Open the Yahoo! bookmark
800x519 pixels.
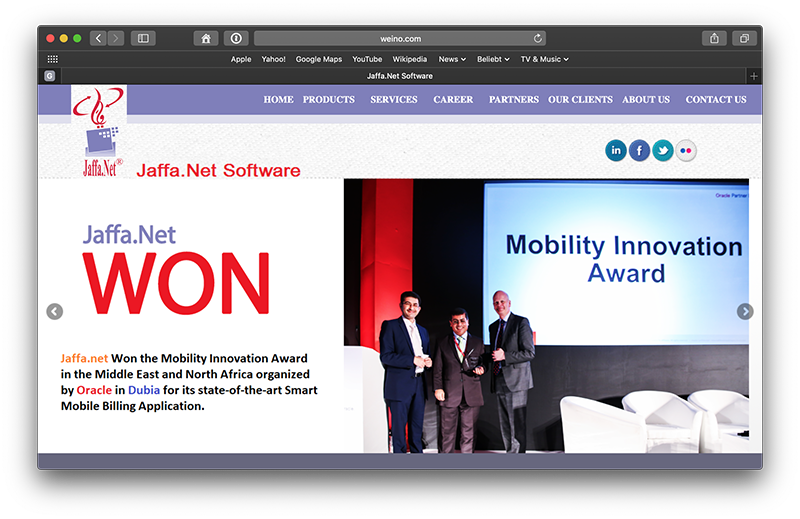tap(273, 59)
